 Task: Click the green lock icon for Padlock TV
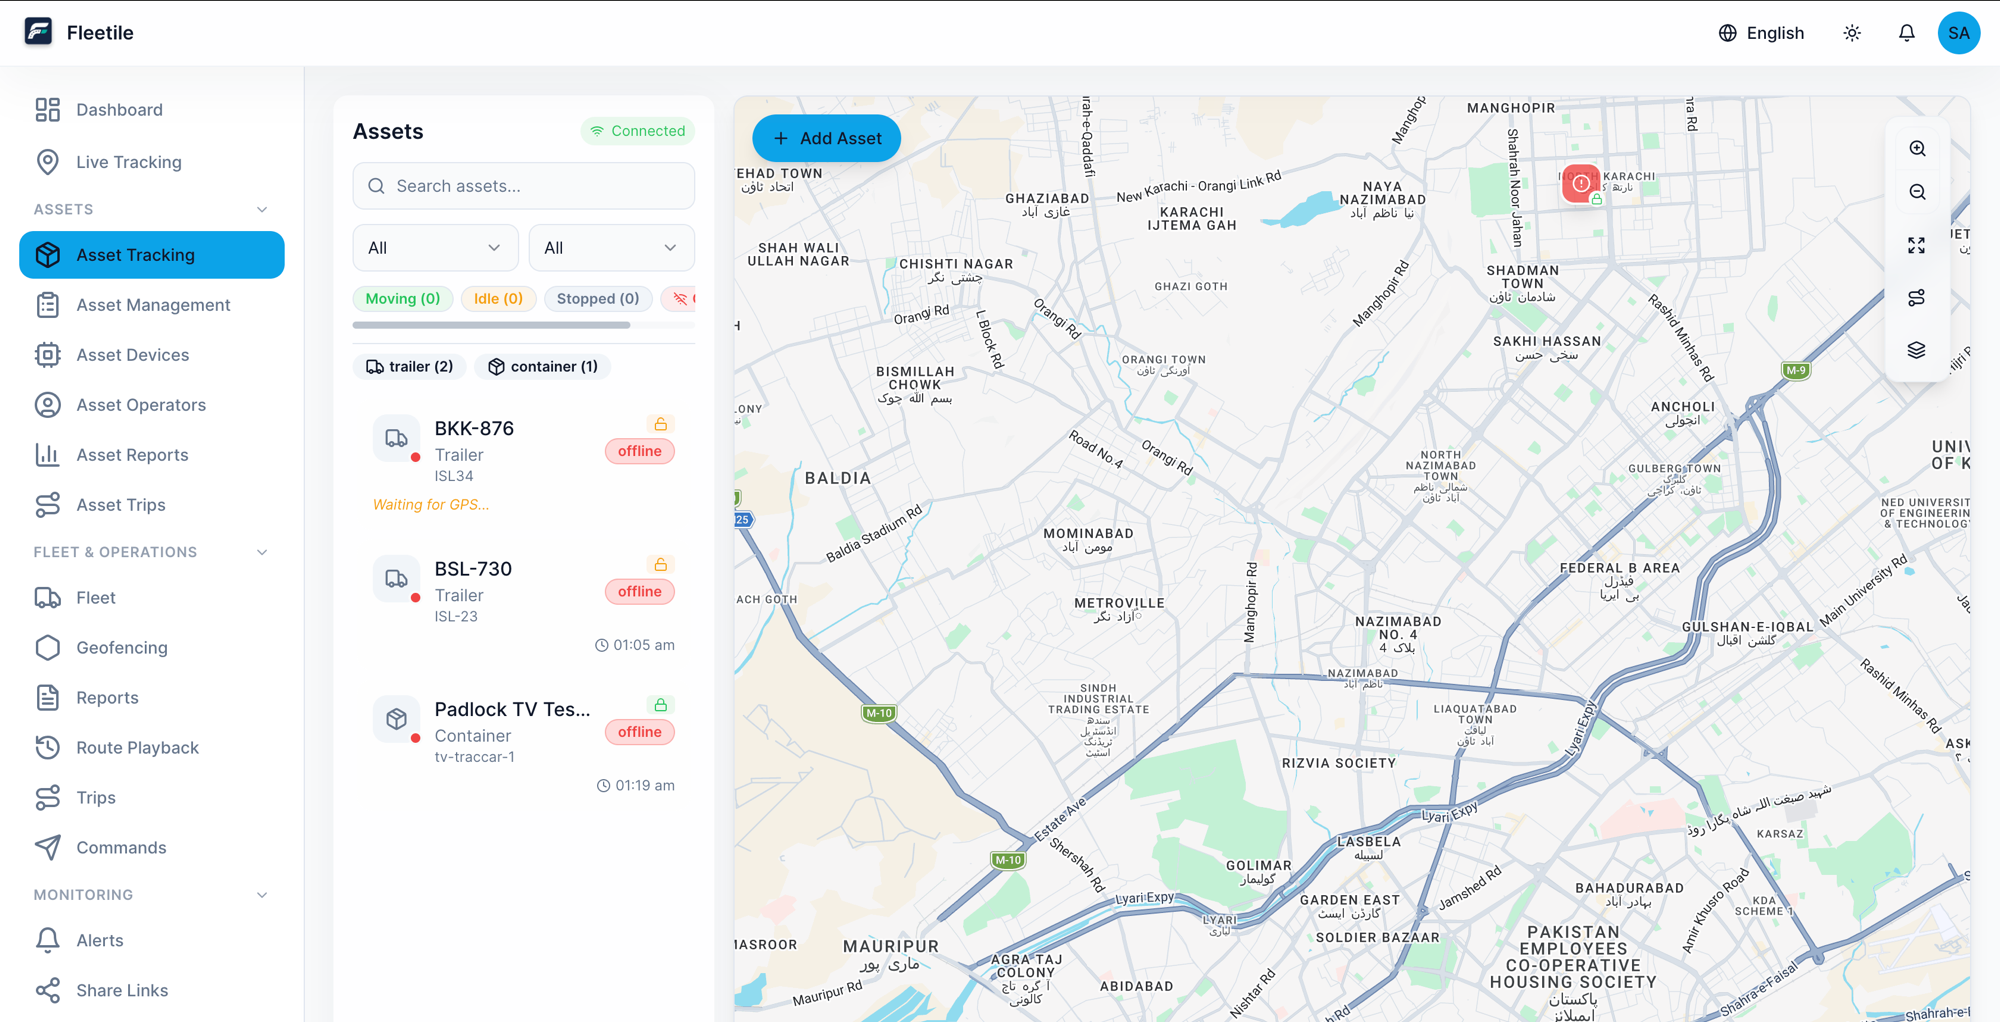(660, 705)
